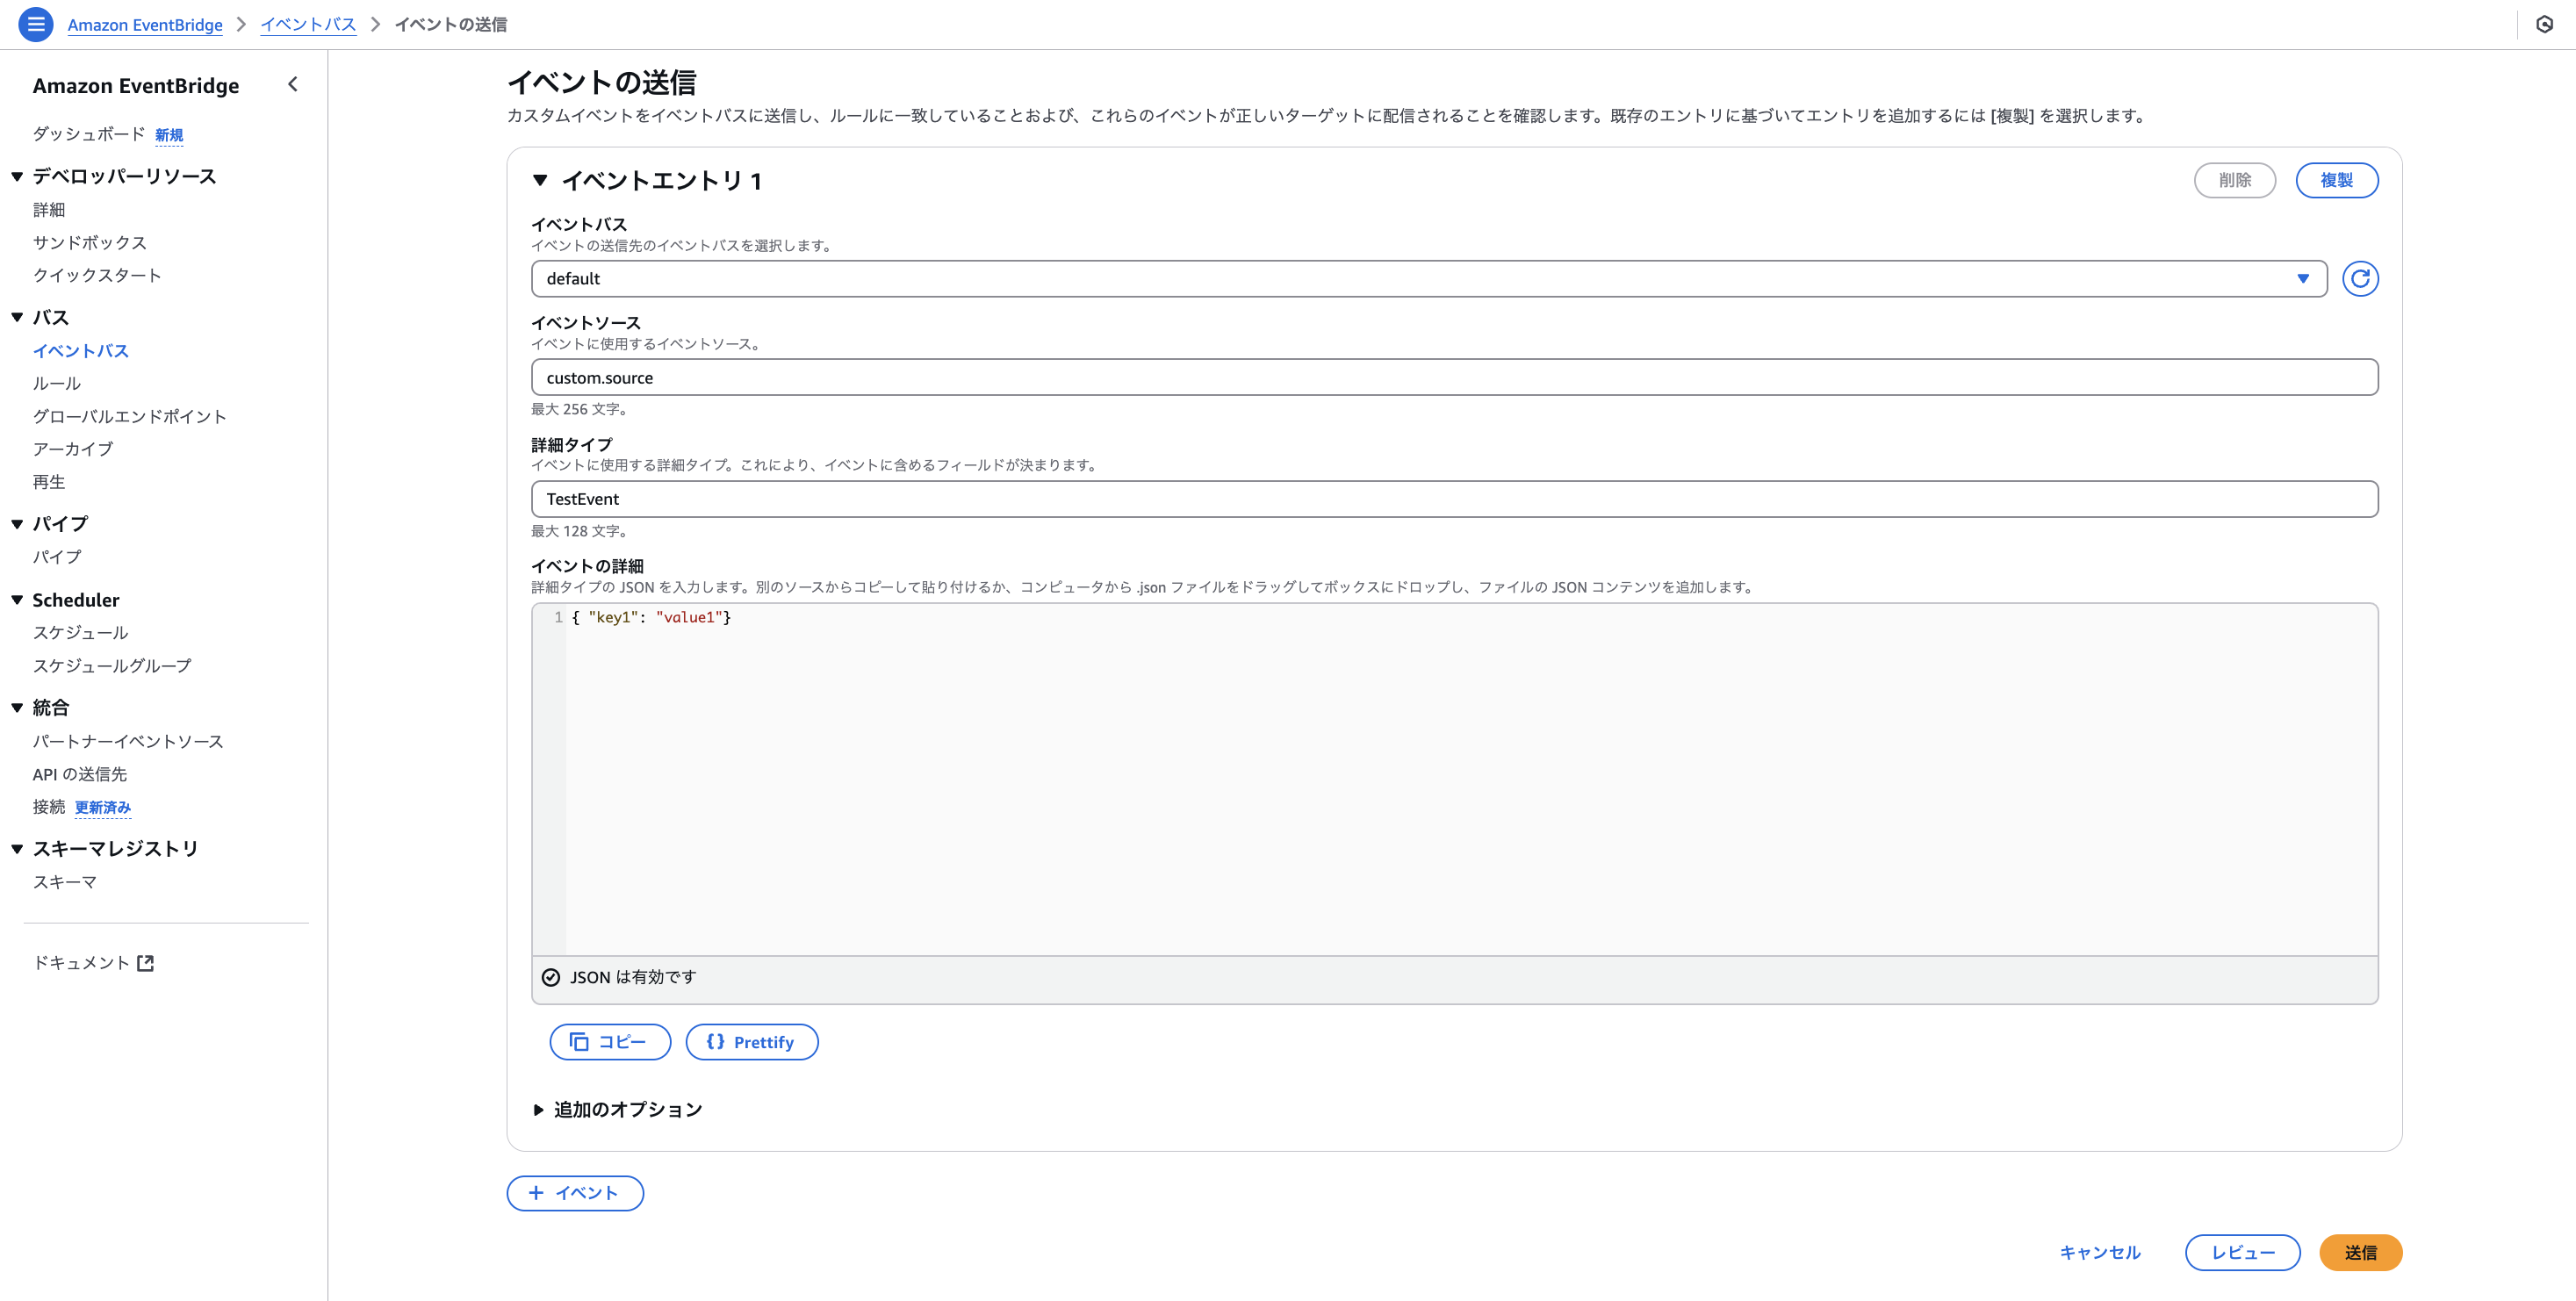Screen dimensions: 2576x1301
Task: Refresh the event bus list
Action: click(2361, 278)
